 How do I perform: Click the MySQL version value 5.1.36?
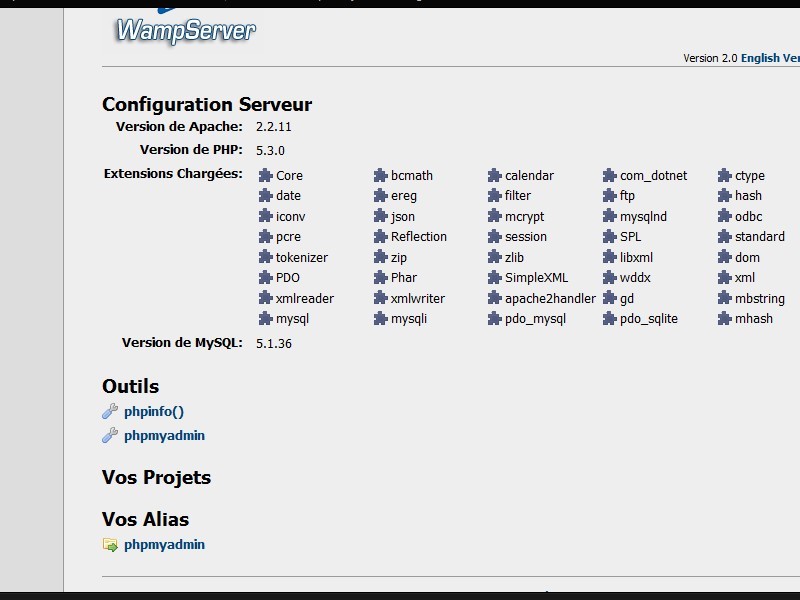point(274,343)
